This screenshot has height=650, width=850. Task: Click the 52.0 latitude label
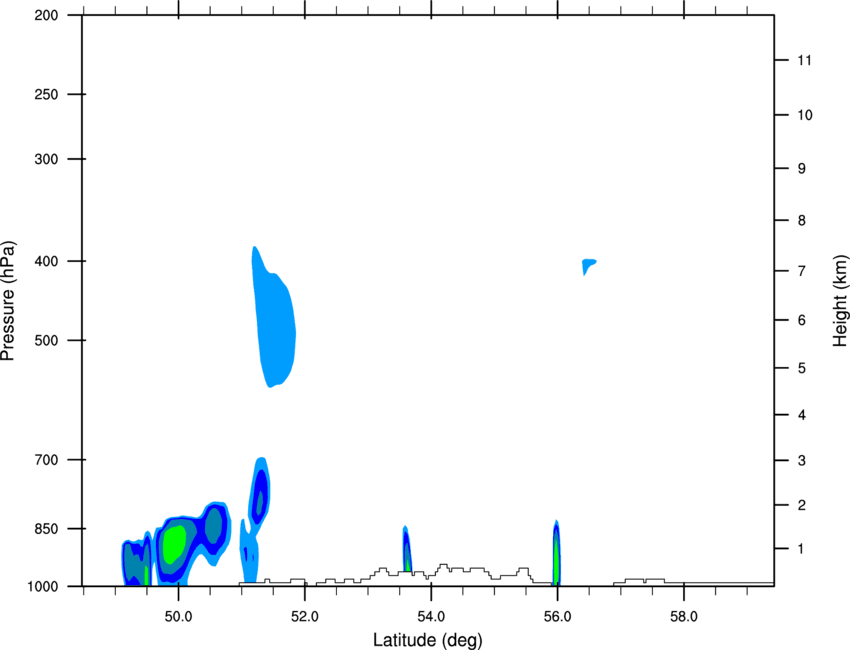305,617
